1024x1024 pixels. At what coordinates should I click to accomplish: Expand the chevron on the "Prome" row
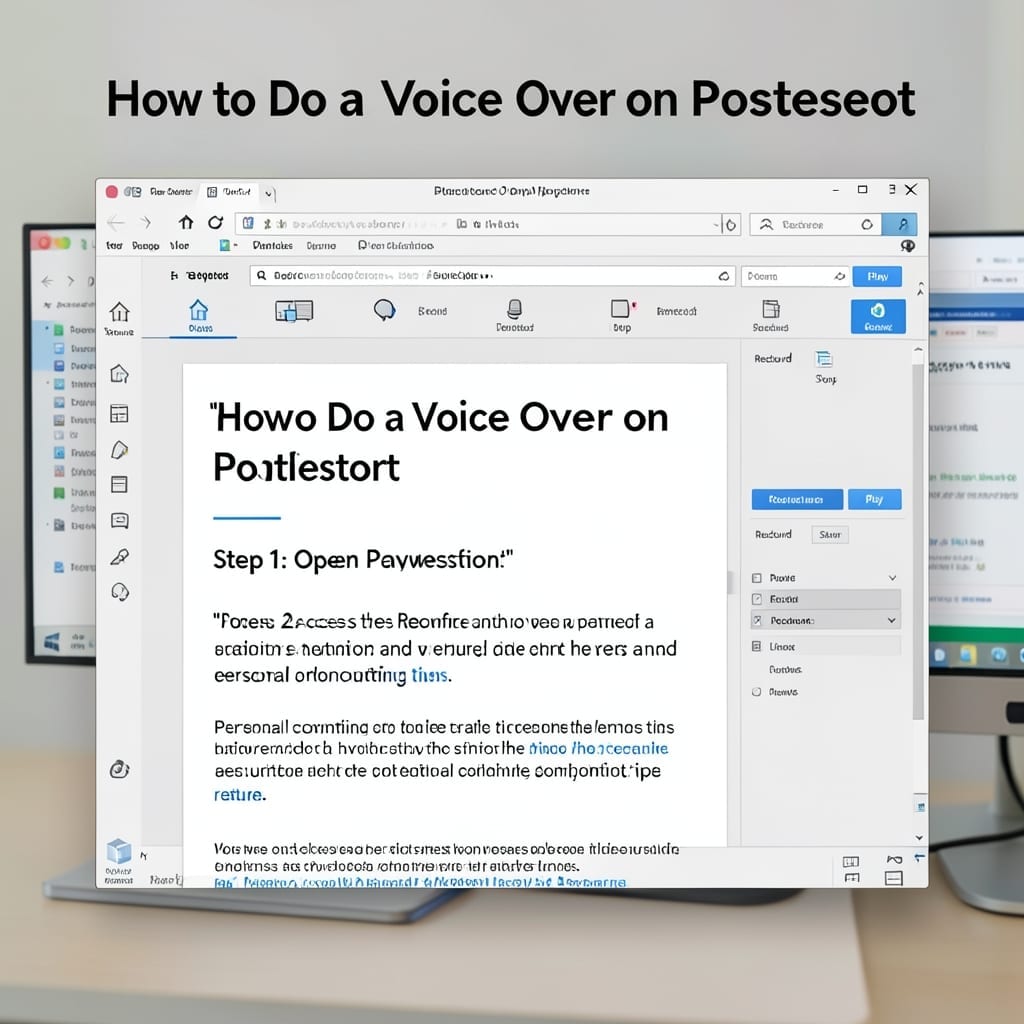point(892,578)
